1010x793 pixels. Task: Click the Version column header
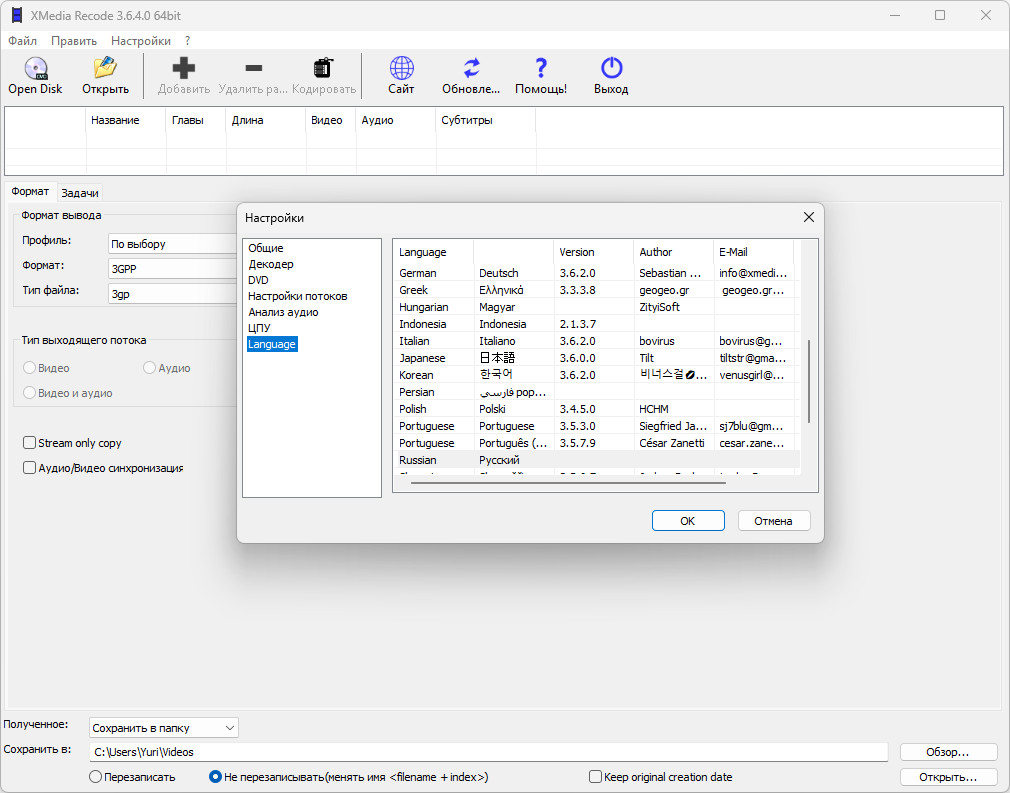[593, 252]
